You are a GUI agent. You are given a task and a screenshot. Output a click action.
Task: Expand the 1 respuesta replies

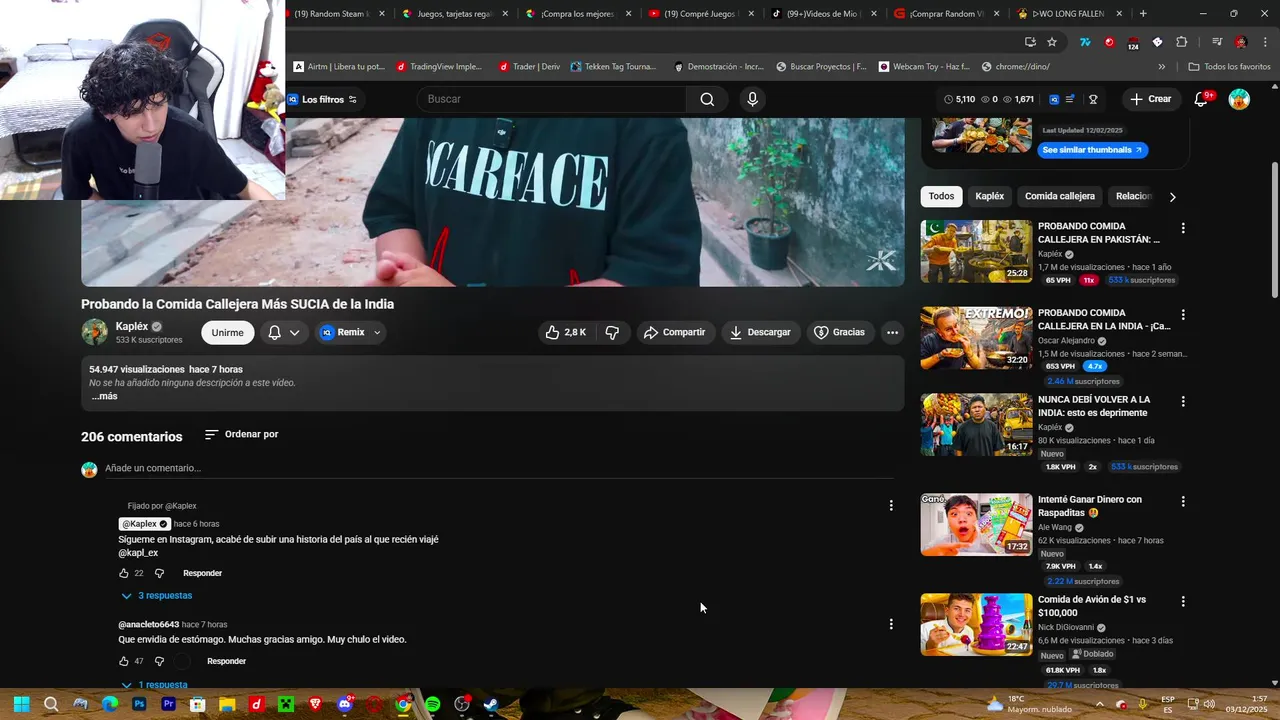154,685
